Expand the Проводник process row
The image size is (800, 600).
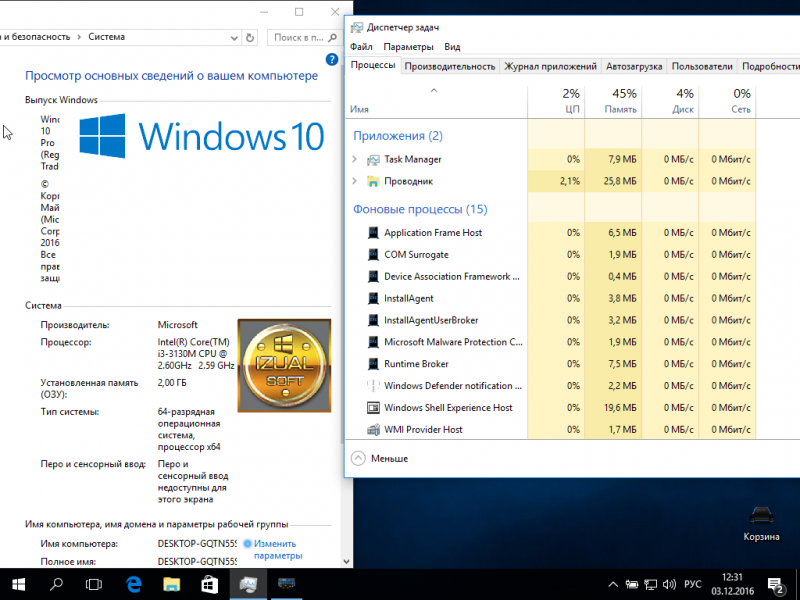tap(355, 181)
